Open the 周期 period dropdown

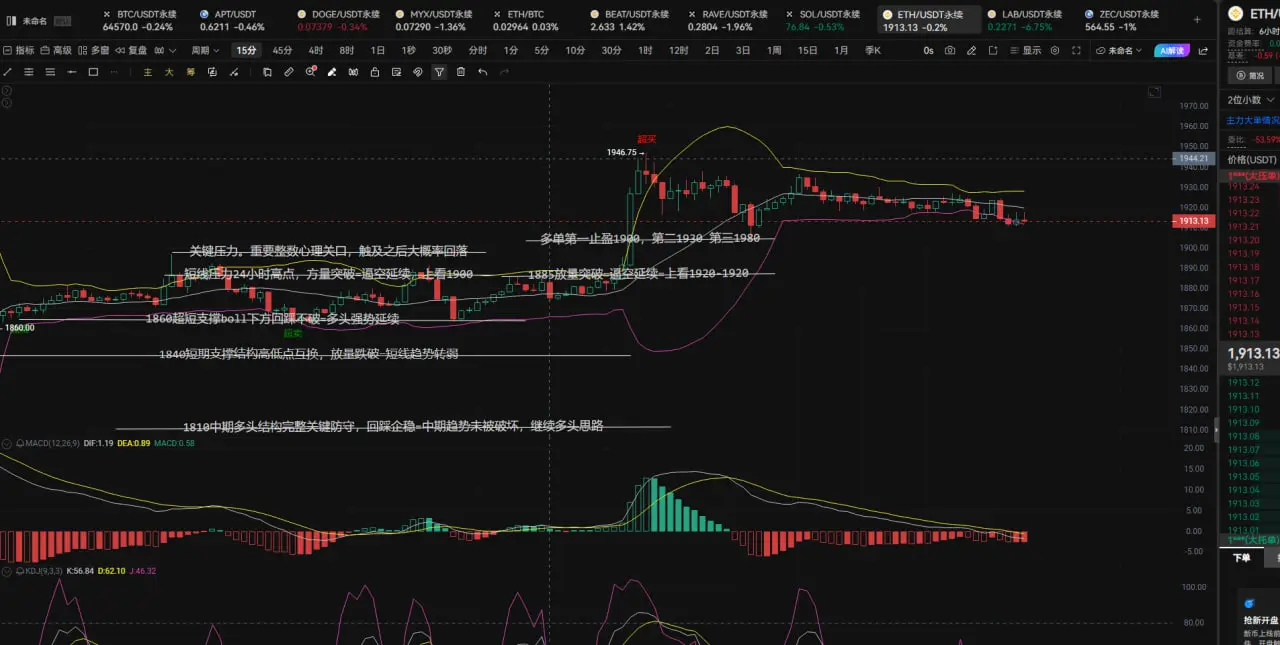pyautogui.click(x=205, y=50)
